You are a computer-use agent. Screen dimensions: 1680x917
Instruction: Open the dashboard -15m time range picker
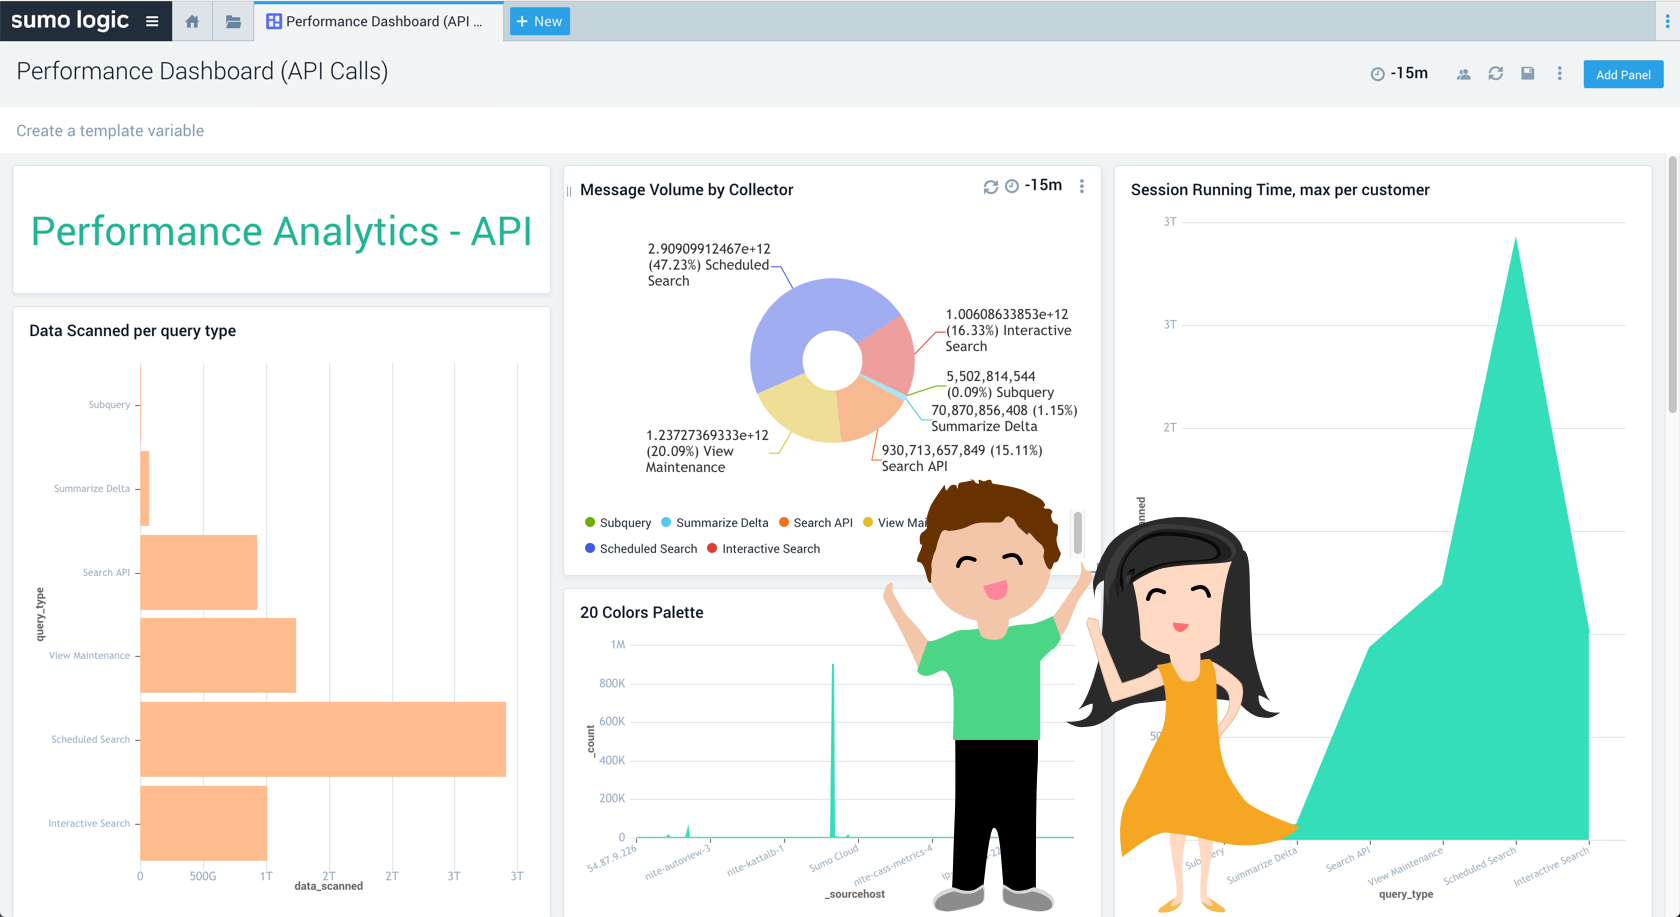[x=1399, y=73]
